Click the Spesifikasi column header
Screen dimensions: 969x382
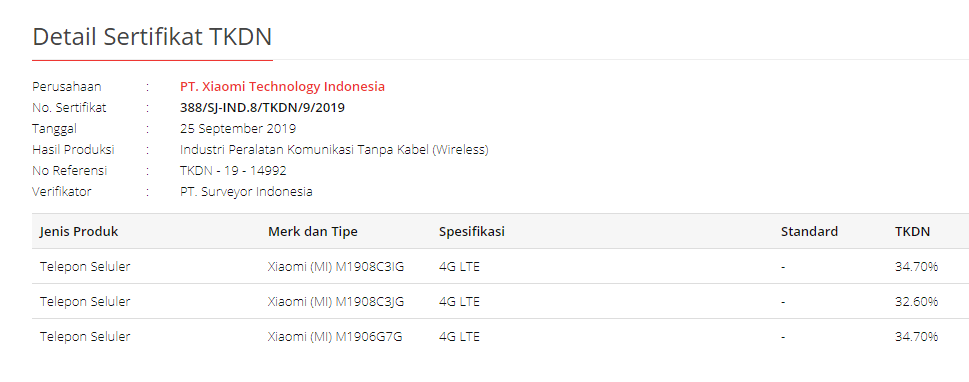pyautogui.click(x=472, y=232)
